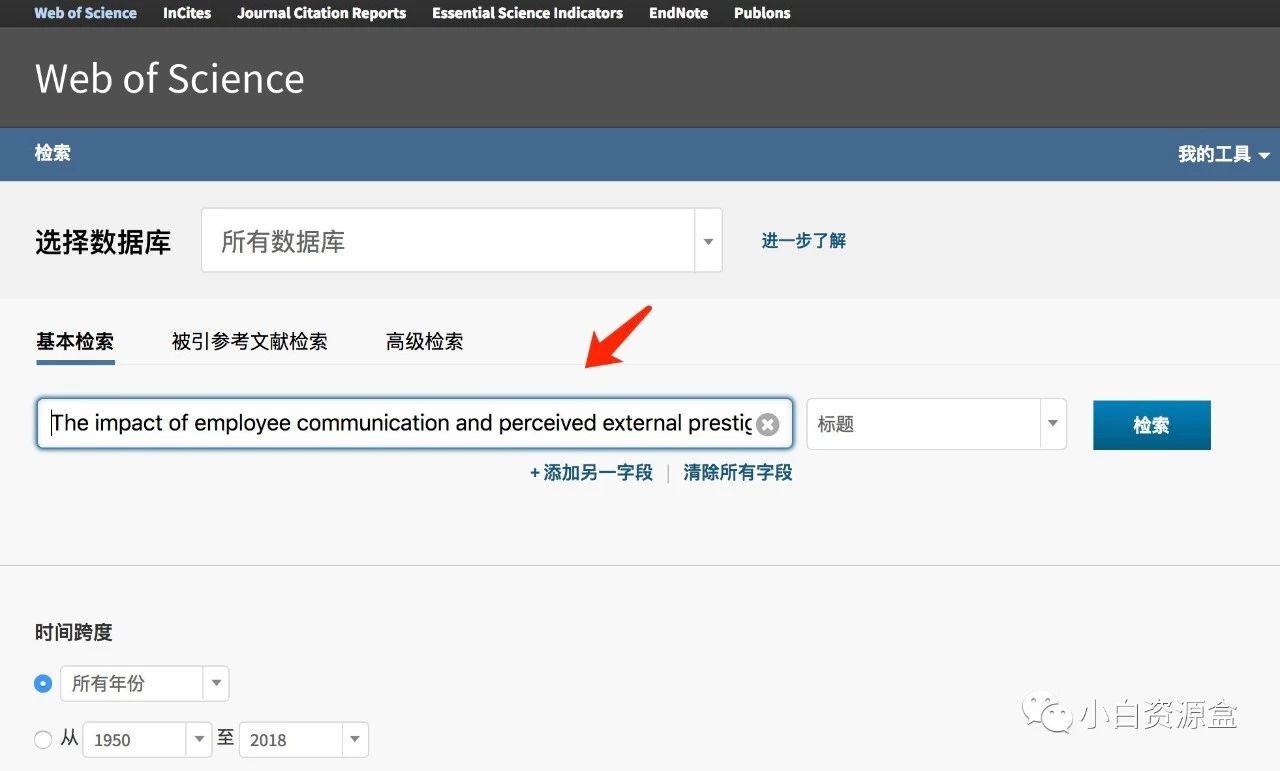Click the Web of Science logo title

[x=169, y=79]
